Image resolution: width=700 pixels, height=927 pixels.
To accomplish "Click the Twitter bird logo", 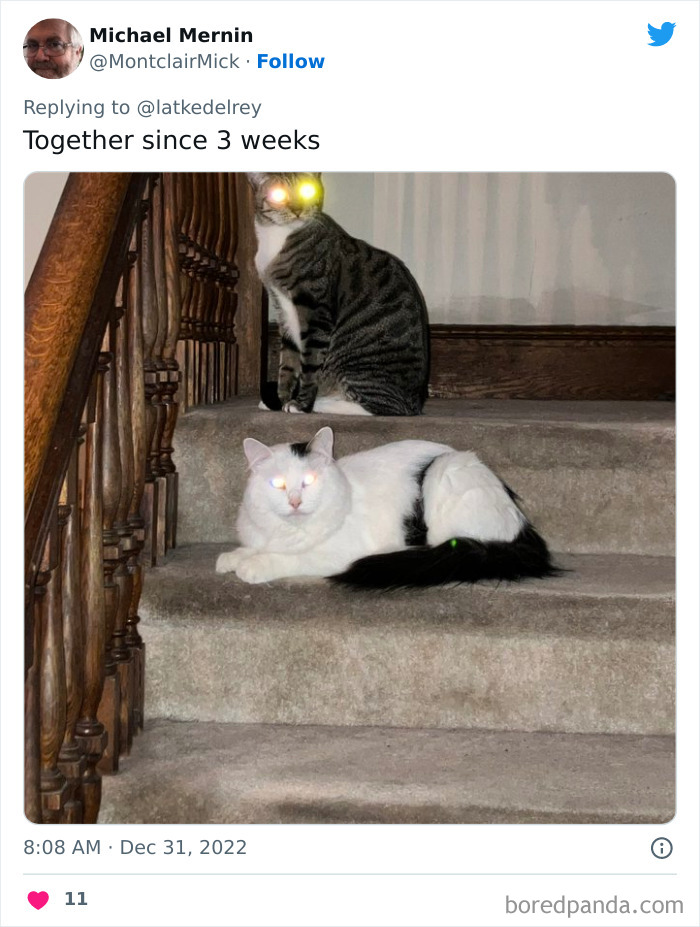I will click(661, 34).
